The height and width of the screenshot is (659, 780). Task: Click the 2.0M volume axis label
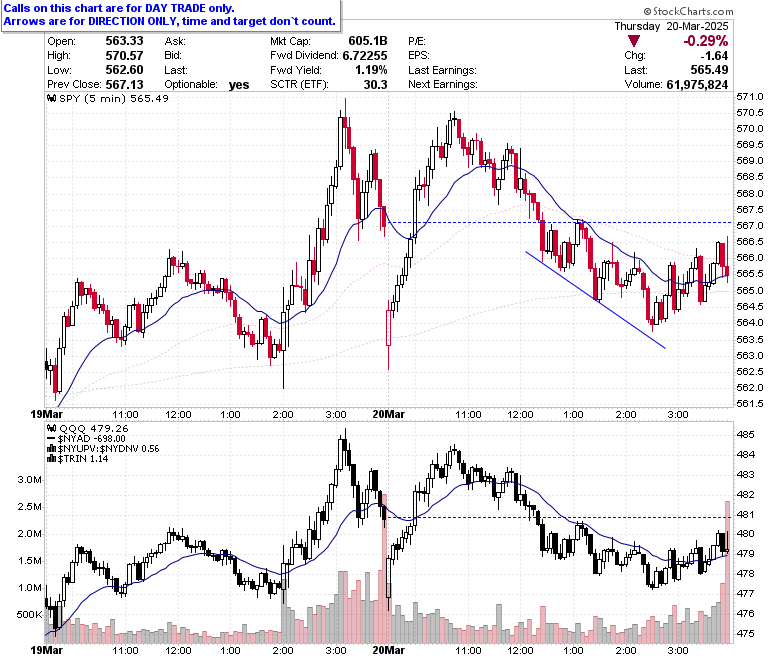29,534
